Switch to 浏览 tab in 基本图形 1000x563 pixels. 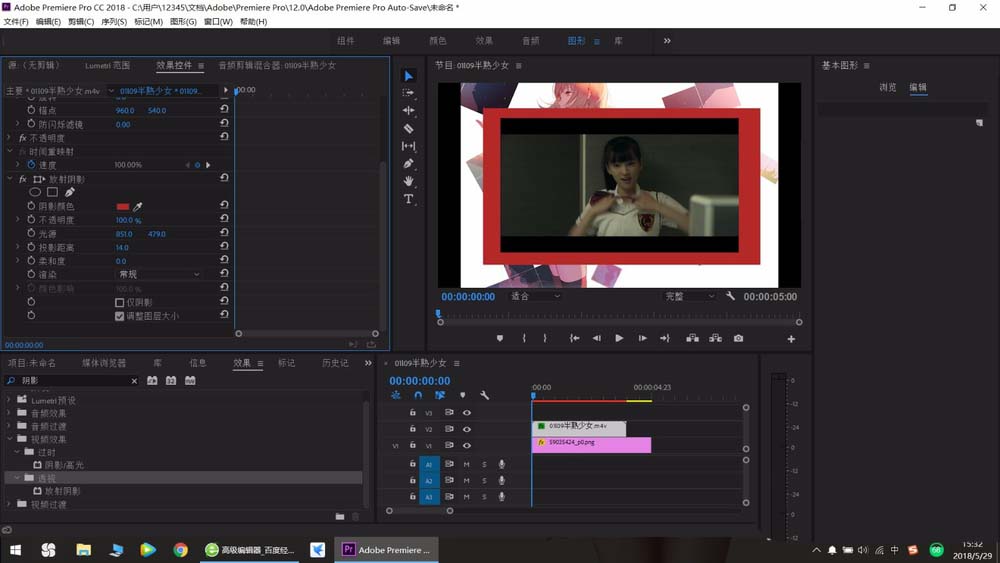click(x=888, y=87)
